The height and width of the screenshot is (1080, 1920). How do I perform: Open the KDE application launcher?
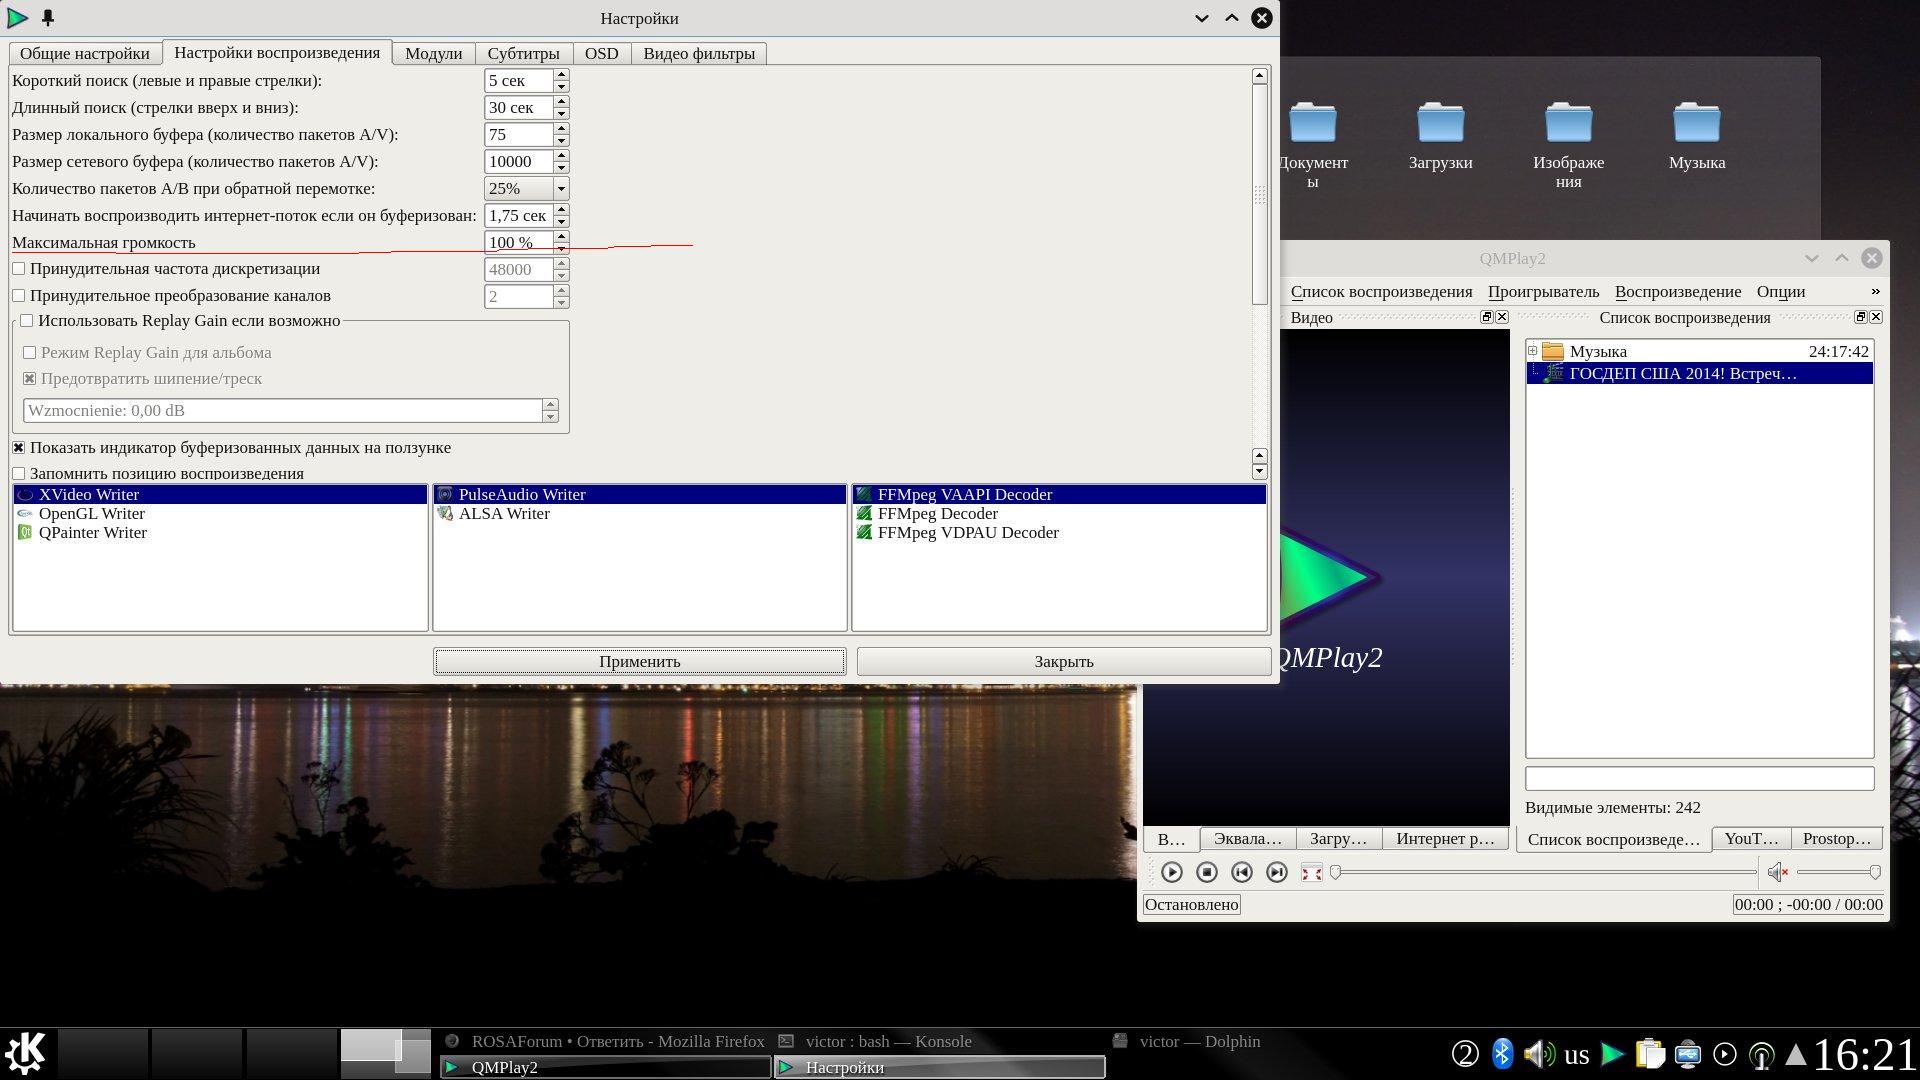(25, 1053)
